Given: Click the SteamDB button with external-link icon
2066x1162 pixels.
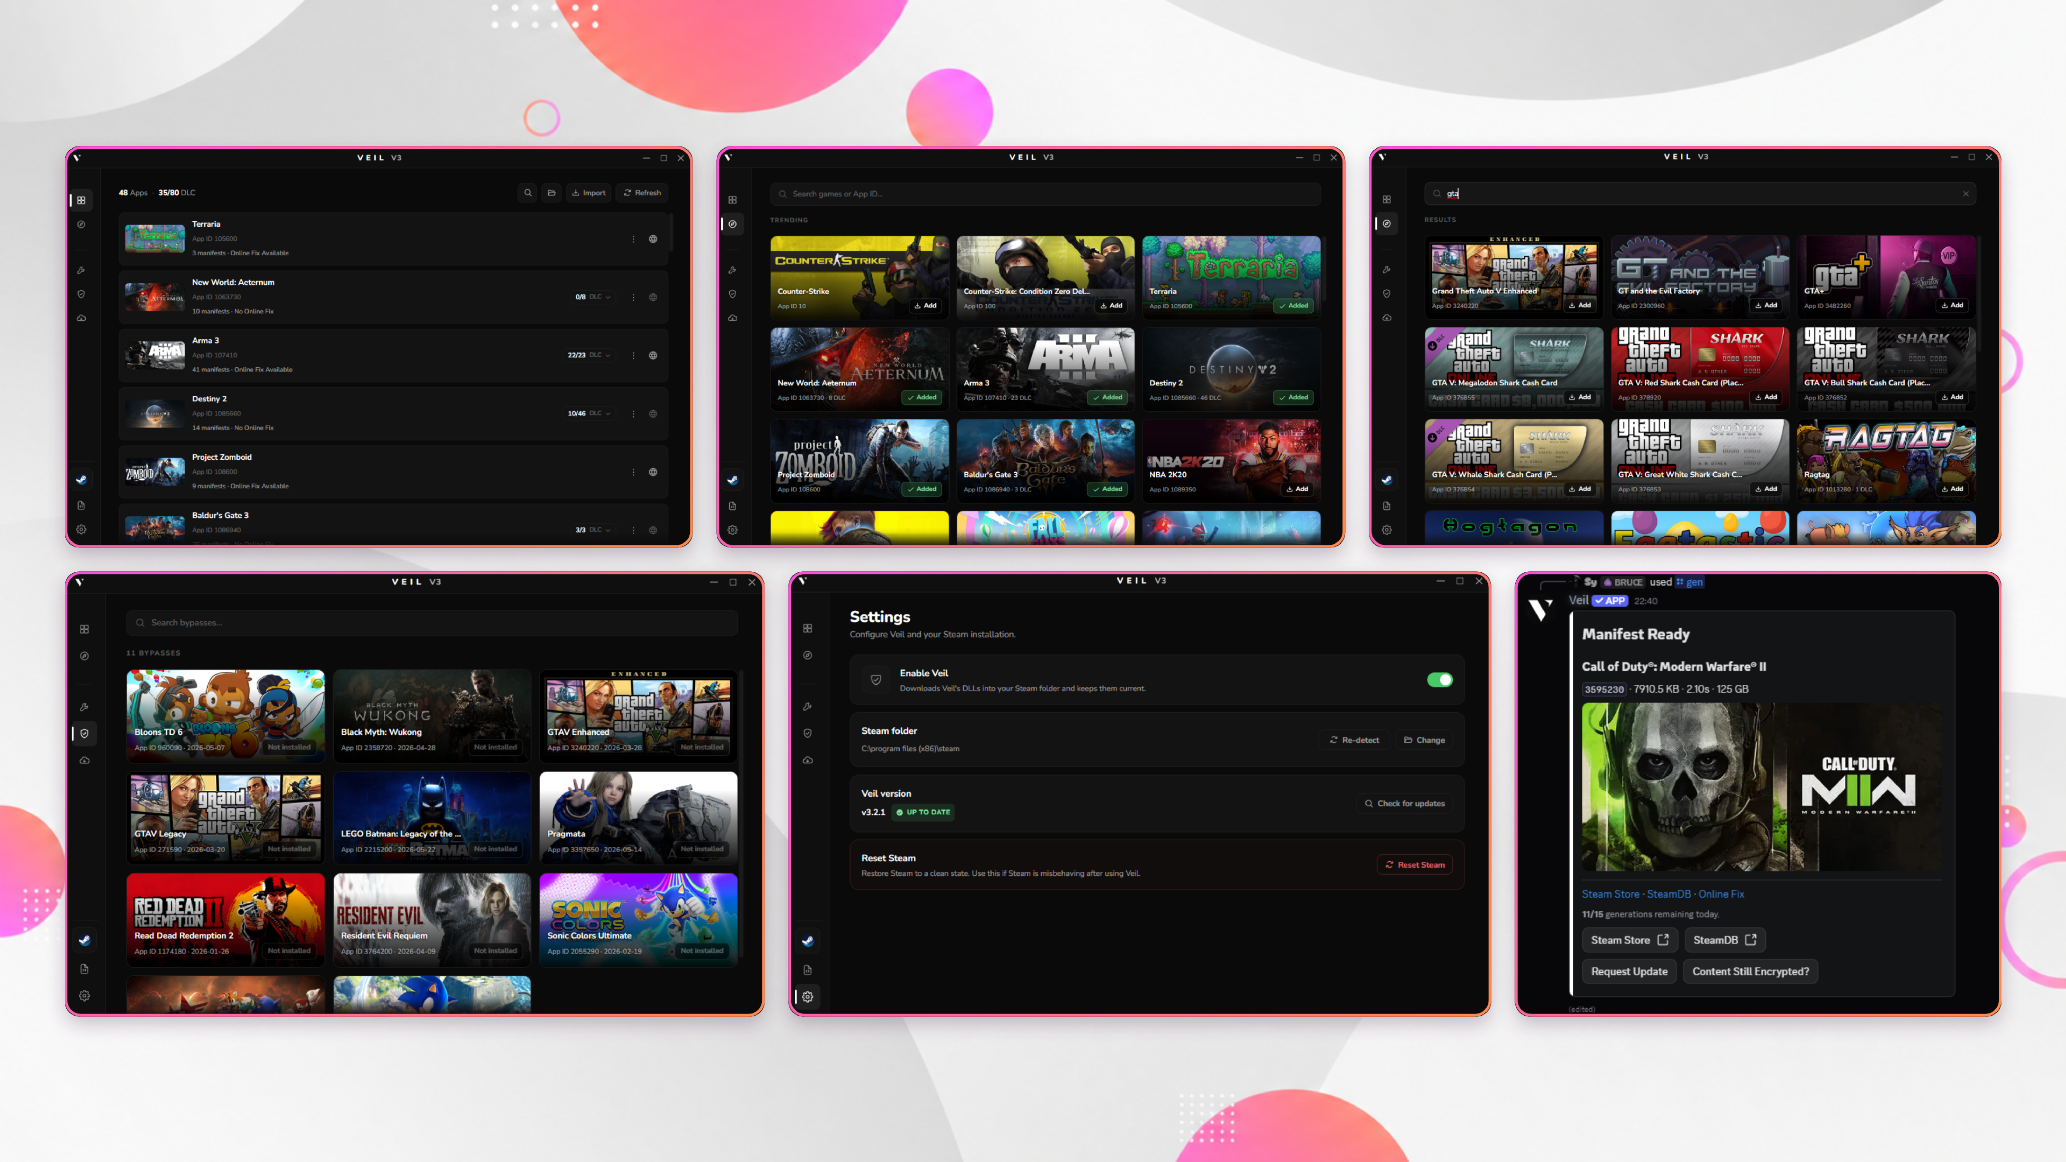Looking at the screenshot, I should [1725, 940].
